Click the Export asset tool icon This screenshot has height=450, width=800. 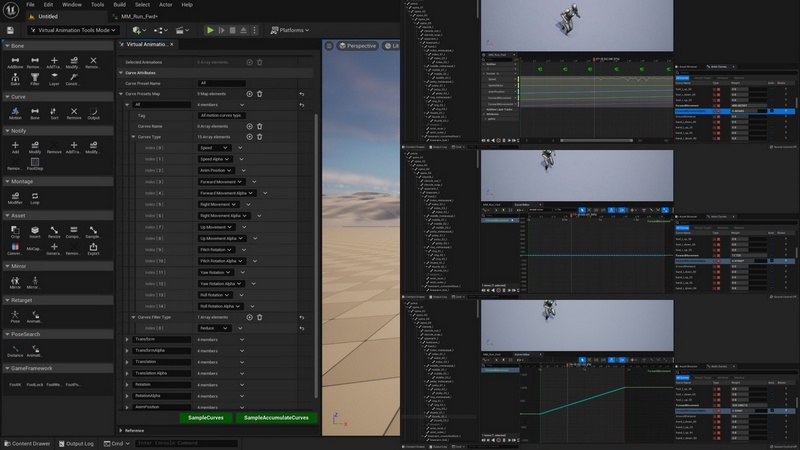click(x=93, y=245)
